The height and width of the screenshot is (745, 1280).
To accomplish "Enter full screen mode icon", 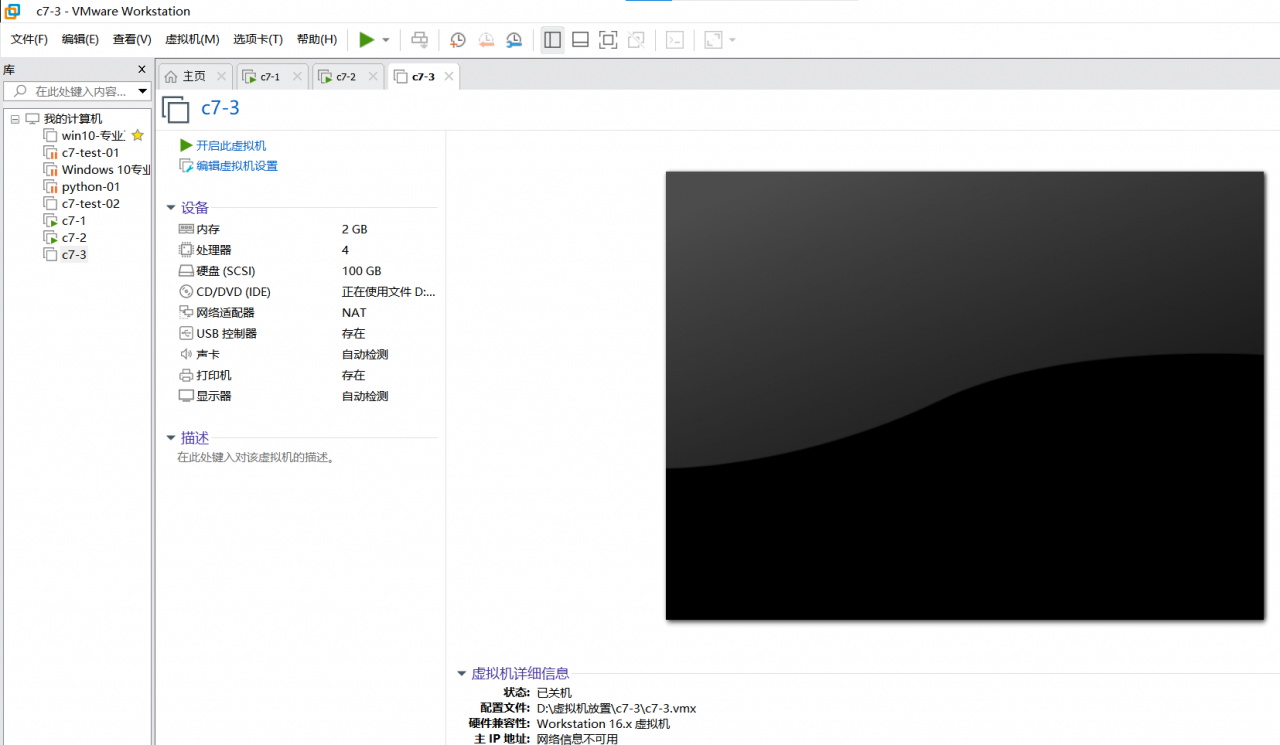I will pos(608,40).
